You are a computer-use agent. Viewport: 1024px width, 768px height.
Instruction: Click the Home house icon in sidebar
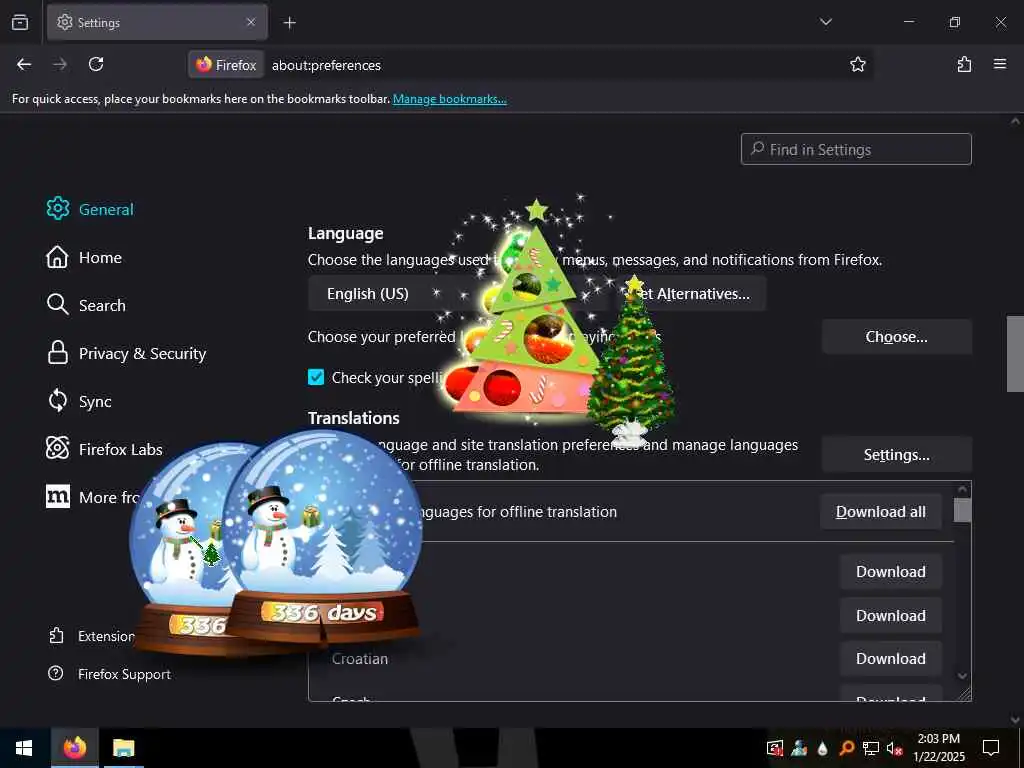tap(57, 257)
